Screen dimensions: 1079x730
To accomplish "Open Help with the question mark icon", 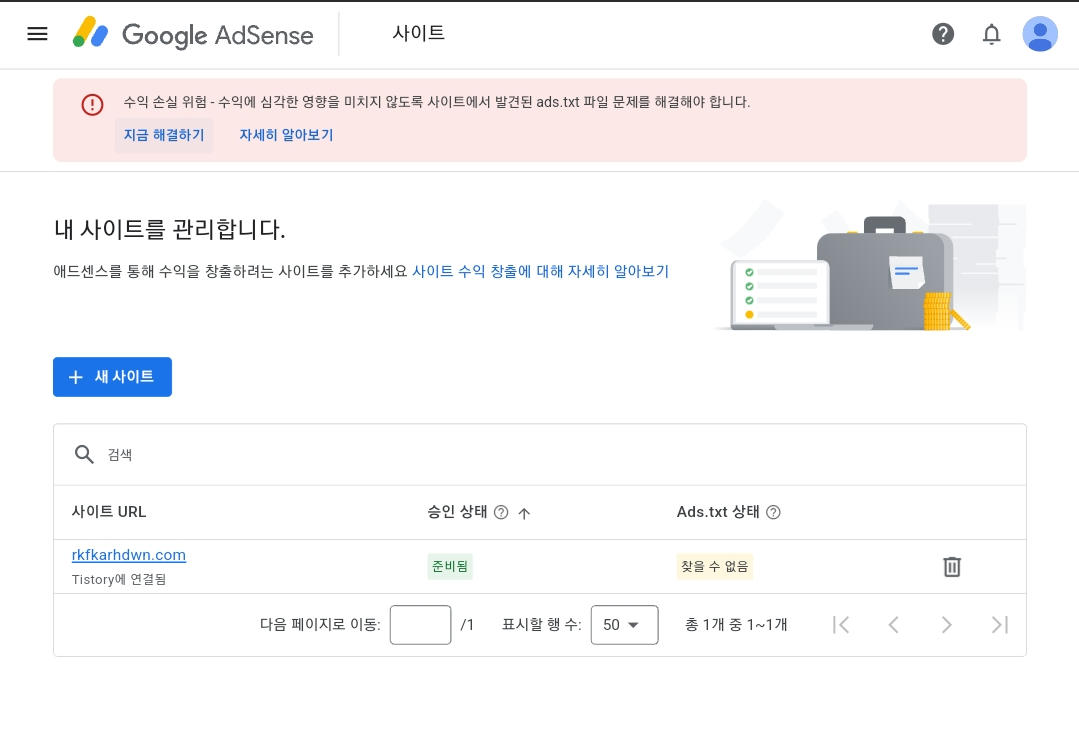I will pyautogui.click(x=943, y=33).
